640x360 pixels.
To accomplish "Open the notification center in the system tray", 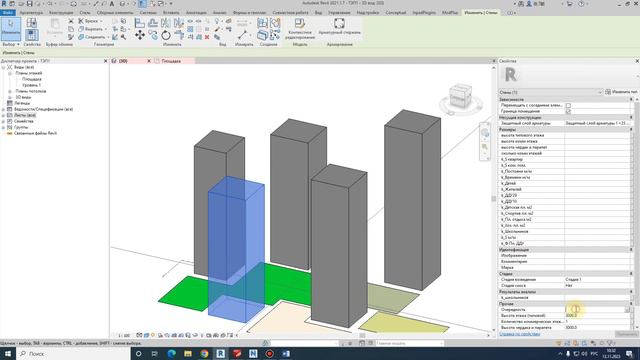I will point(629,353).
